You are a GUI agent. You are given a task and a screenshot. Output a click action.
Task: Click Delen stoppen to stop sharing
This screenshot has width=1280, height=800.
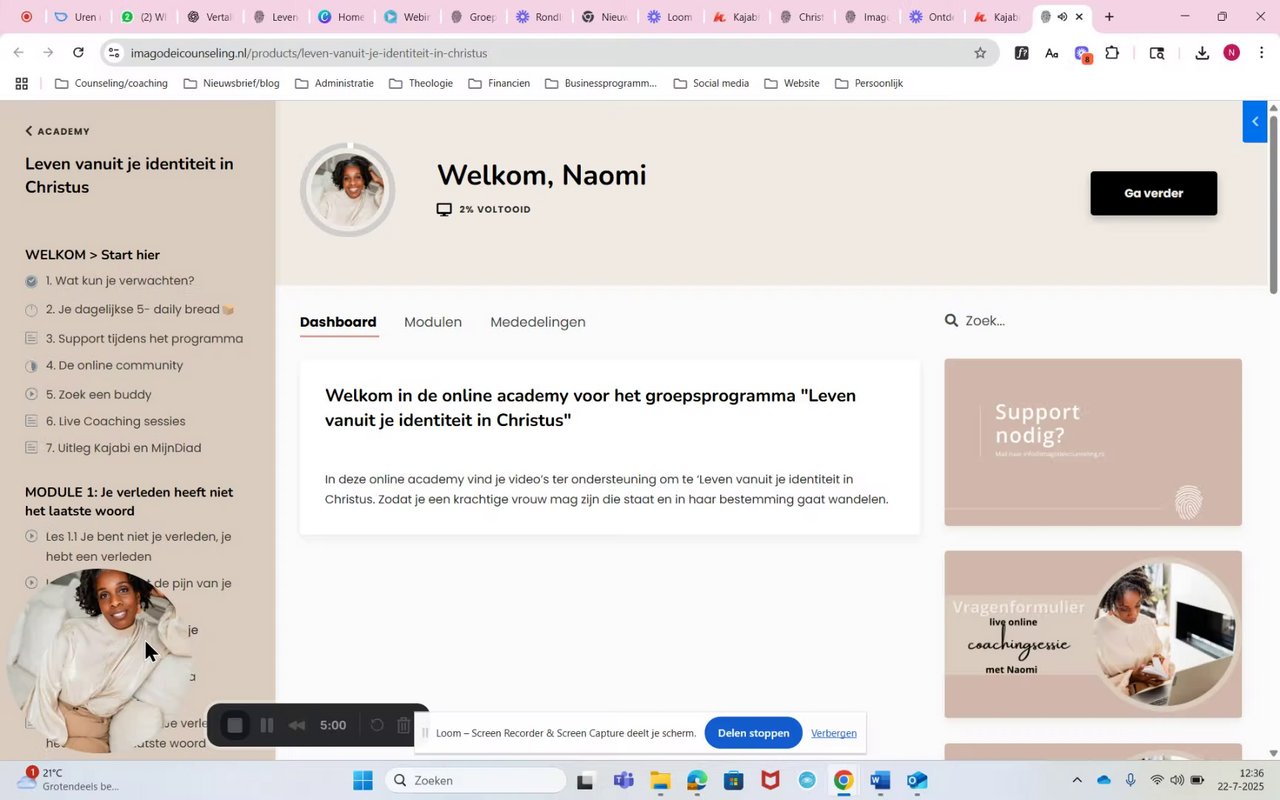tap(753, 733)
